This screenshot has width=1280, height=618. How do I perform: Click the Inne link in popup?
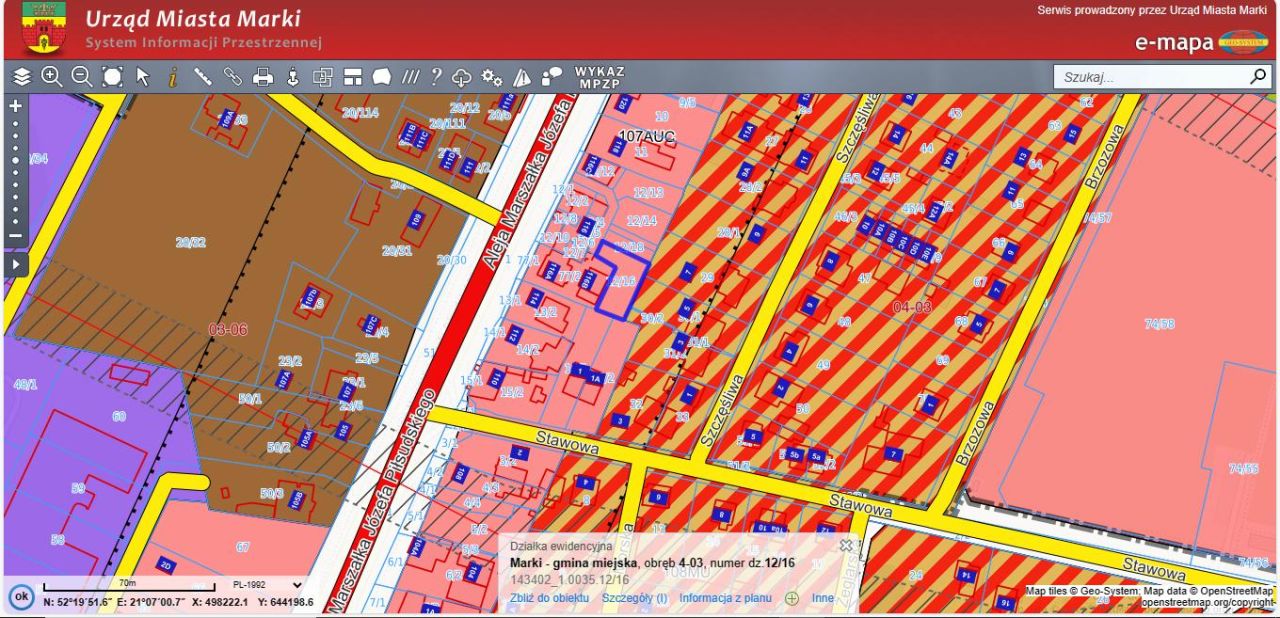coord(822,599)
